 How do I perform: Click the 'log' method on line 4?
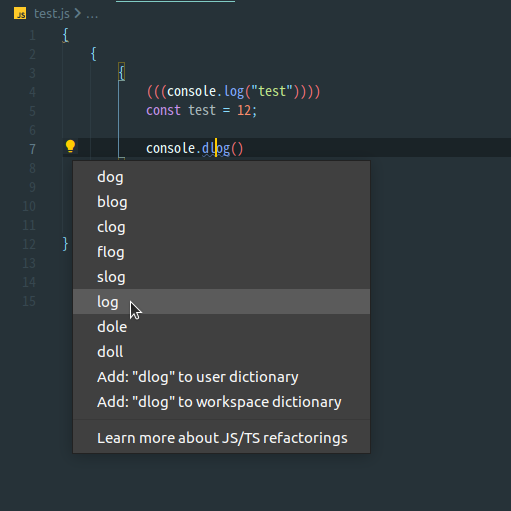tap(234, 91)
